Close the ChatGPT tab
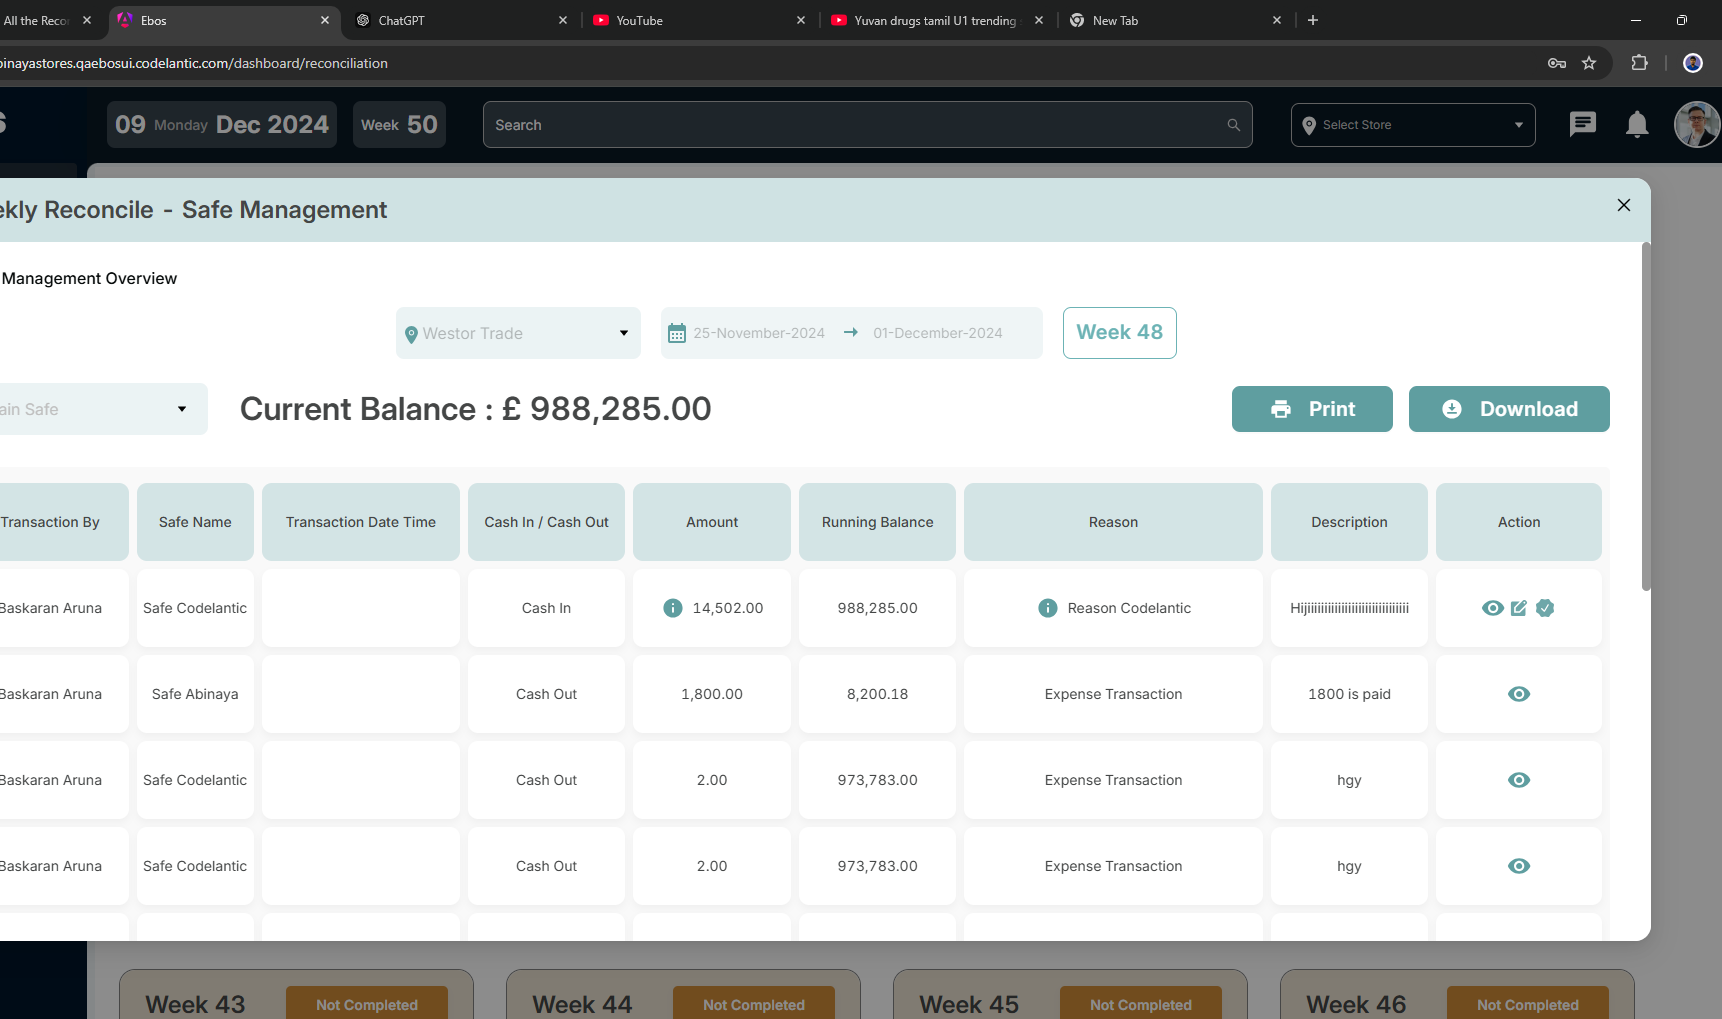Viewport: 1722px width, 1019px height. tap(563, 20)
